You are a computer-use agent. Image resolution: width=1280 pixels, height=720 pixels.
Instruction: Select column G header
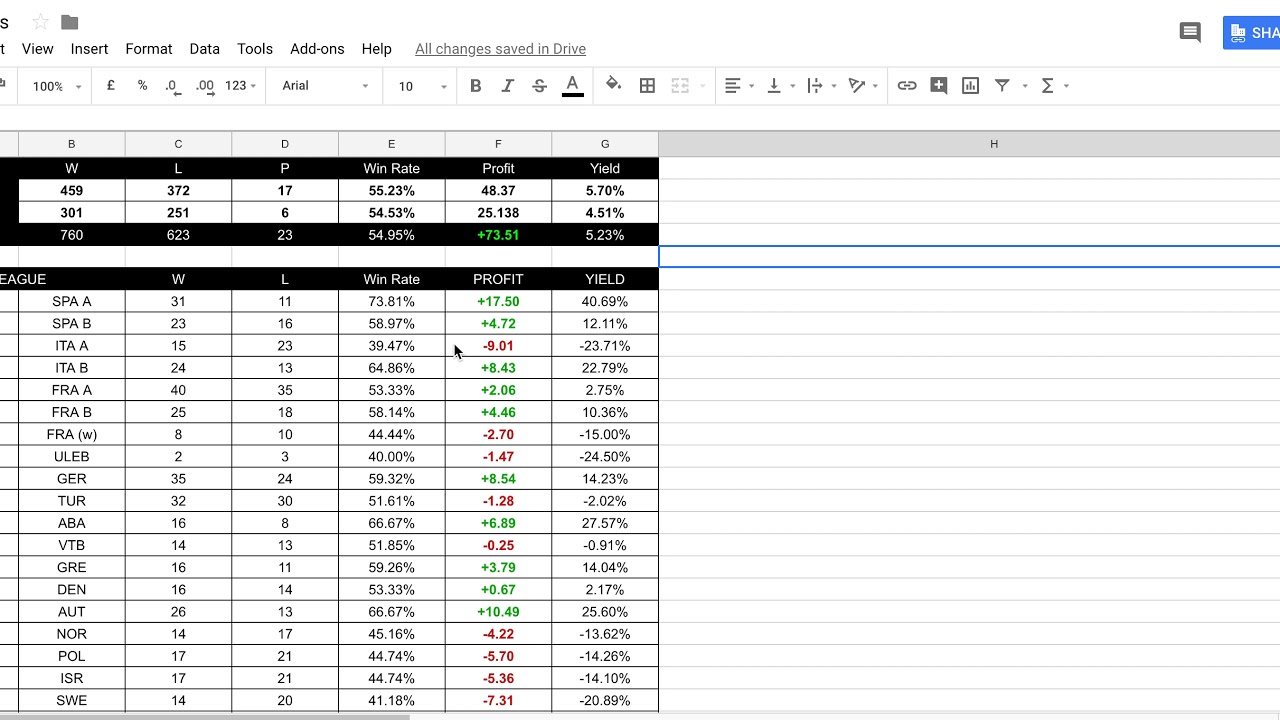pyautogui.click(x=605, y=144)
